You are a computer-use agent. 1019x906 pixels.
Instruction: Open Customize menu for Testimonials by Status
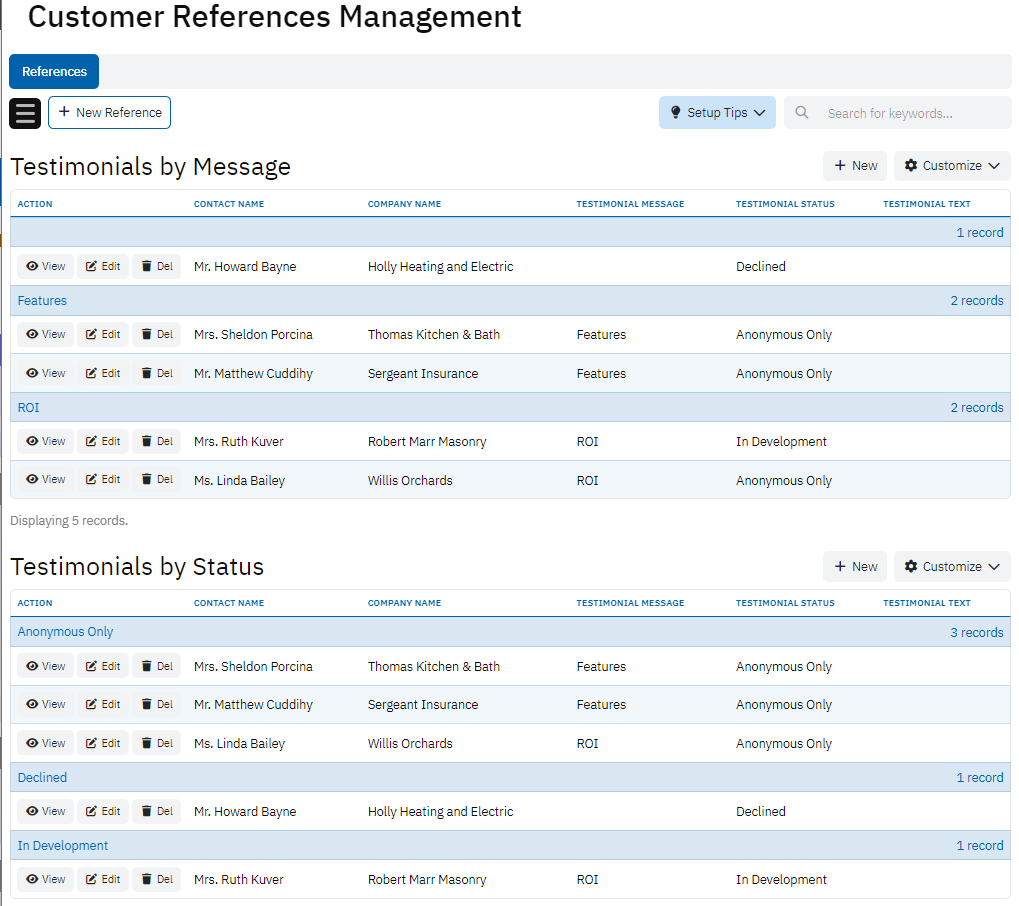(952, 567)
